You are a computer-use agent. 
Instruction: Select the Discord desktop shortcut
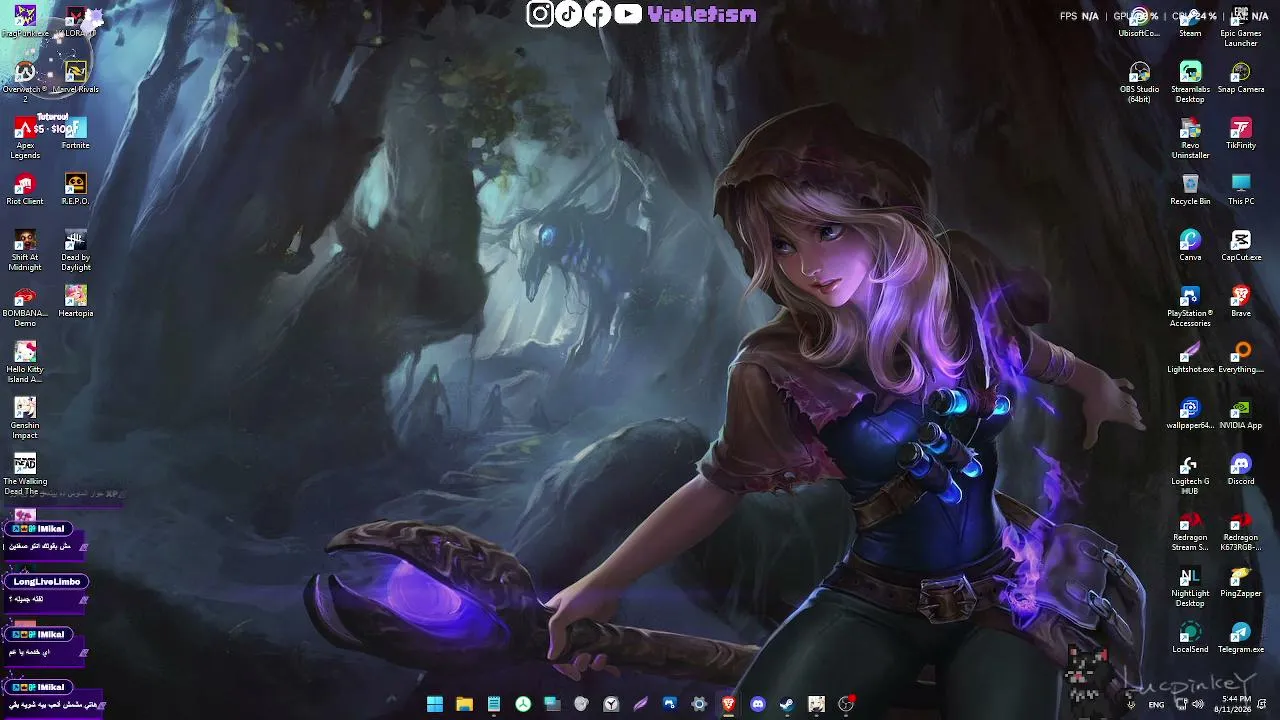[1241, 469]
